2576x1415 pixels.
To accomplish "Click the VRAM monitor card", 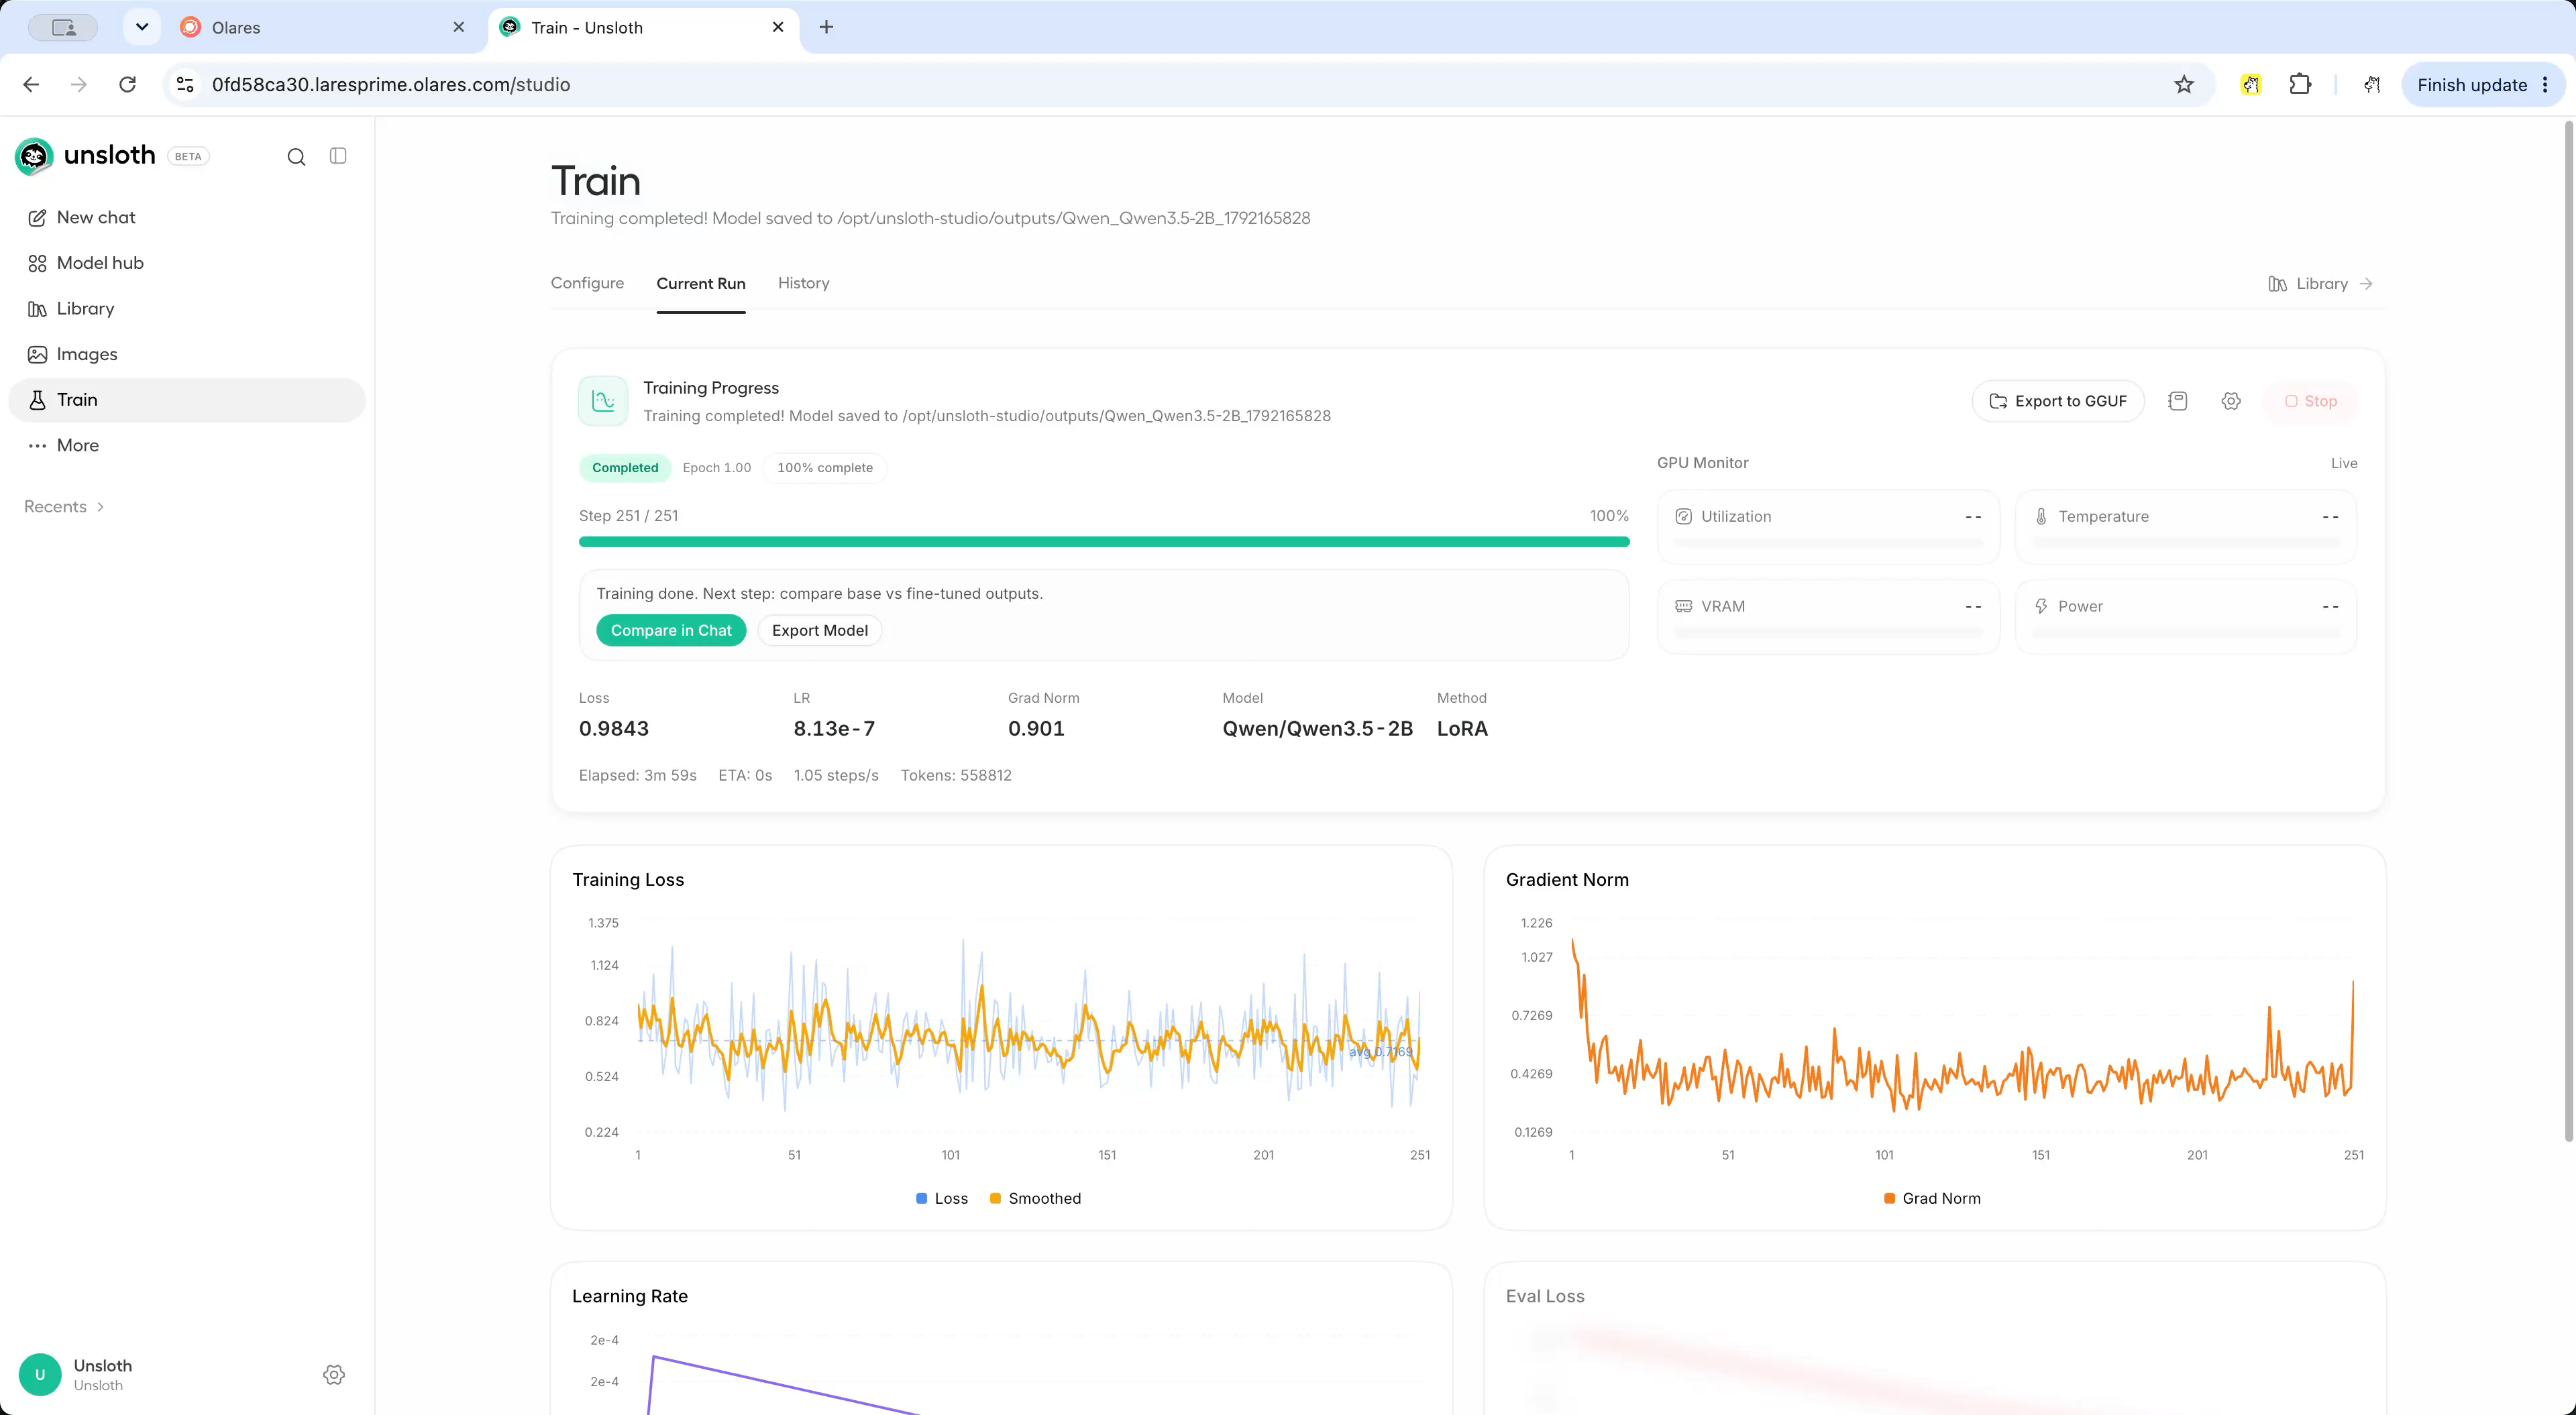I will [1828, 616].
